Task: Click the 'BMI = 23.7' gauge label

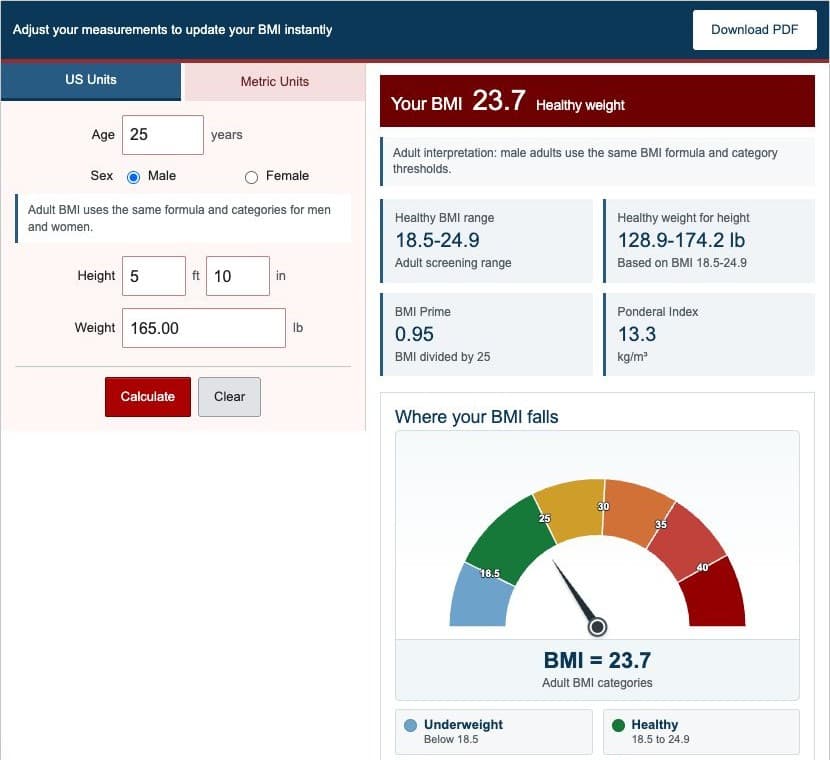Action: tap(597, 661)
